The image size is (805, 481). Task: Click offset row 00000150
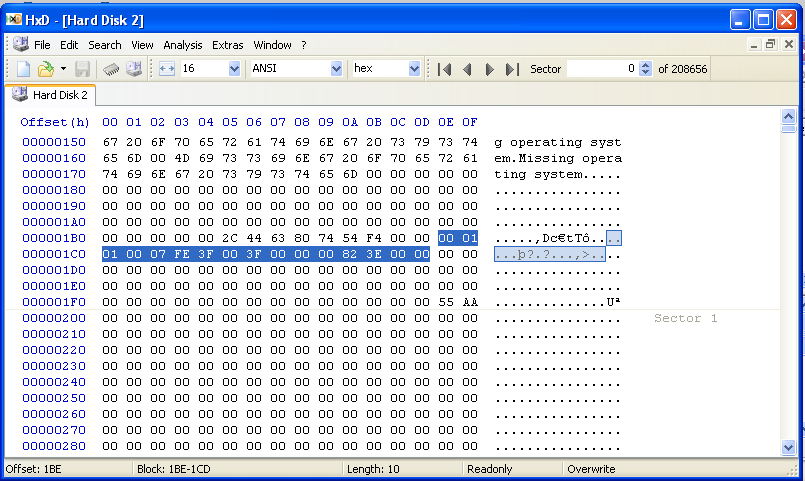(x=54, y=142)
